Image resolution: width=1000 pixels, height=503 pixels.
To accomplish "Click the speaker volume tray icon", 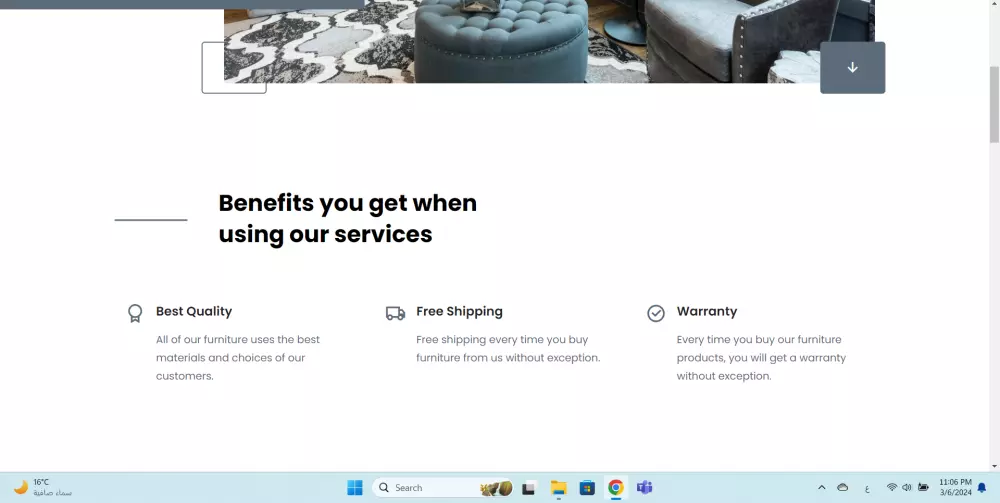I will (x=907, y=488).
